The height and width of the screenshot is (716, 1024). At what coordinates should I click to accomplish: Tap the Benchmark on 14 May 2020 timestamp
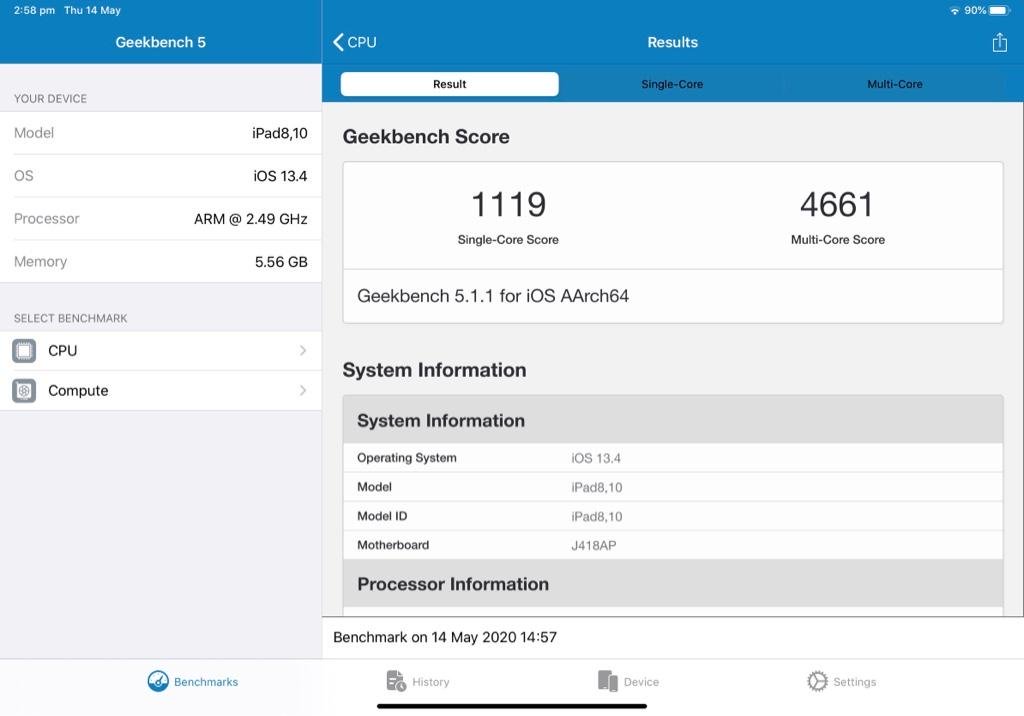[x=445, y=637]
